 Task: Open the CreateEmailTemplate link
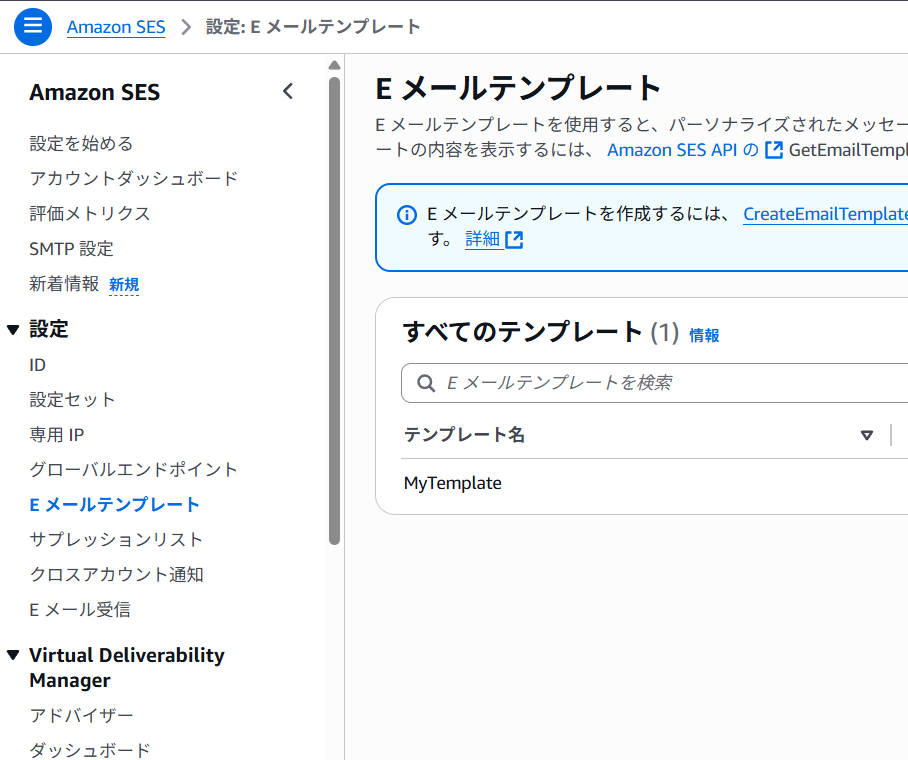(x=825, y=214)
